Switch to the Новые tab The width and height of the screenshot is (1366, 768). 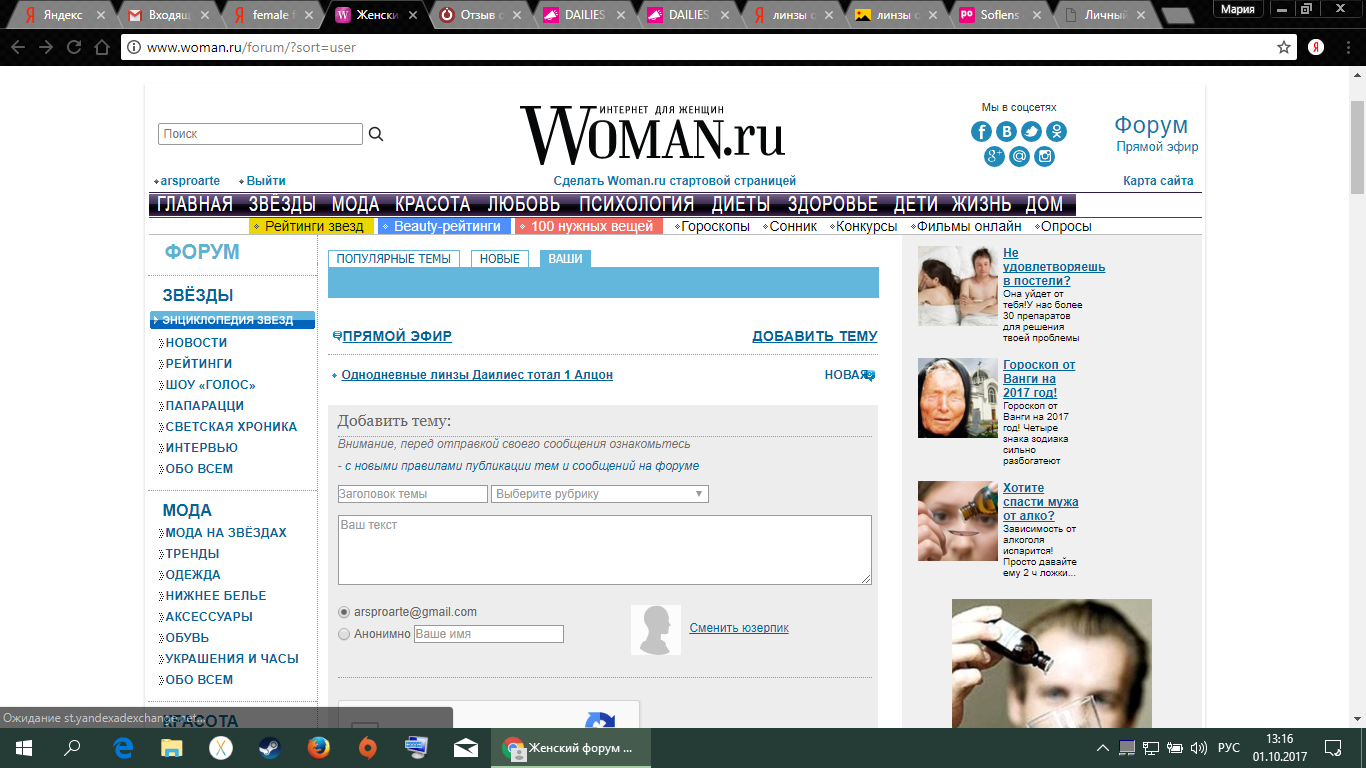click(499, 259)
